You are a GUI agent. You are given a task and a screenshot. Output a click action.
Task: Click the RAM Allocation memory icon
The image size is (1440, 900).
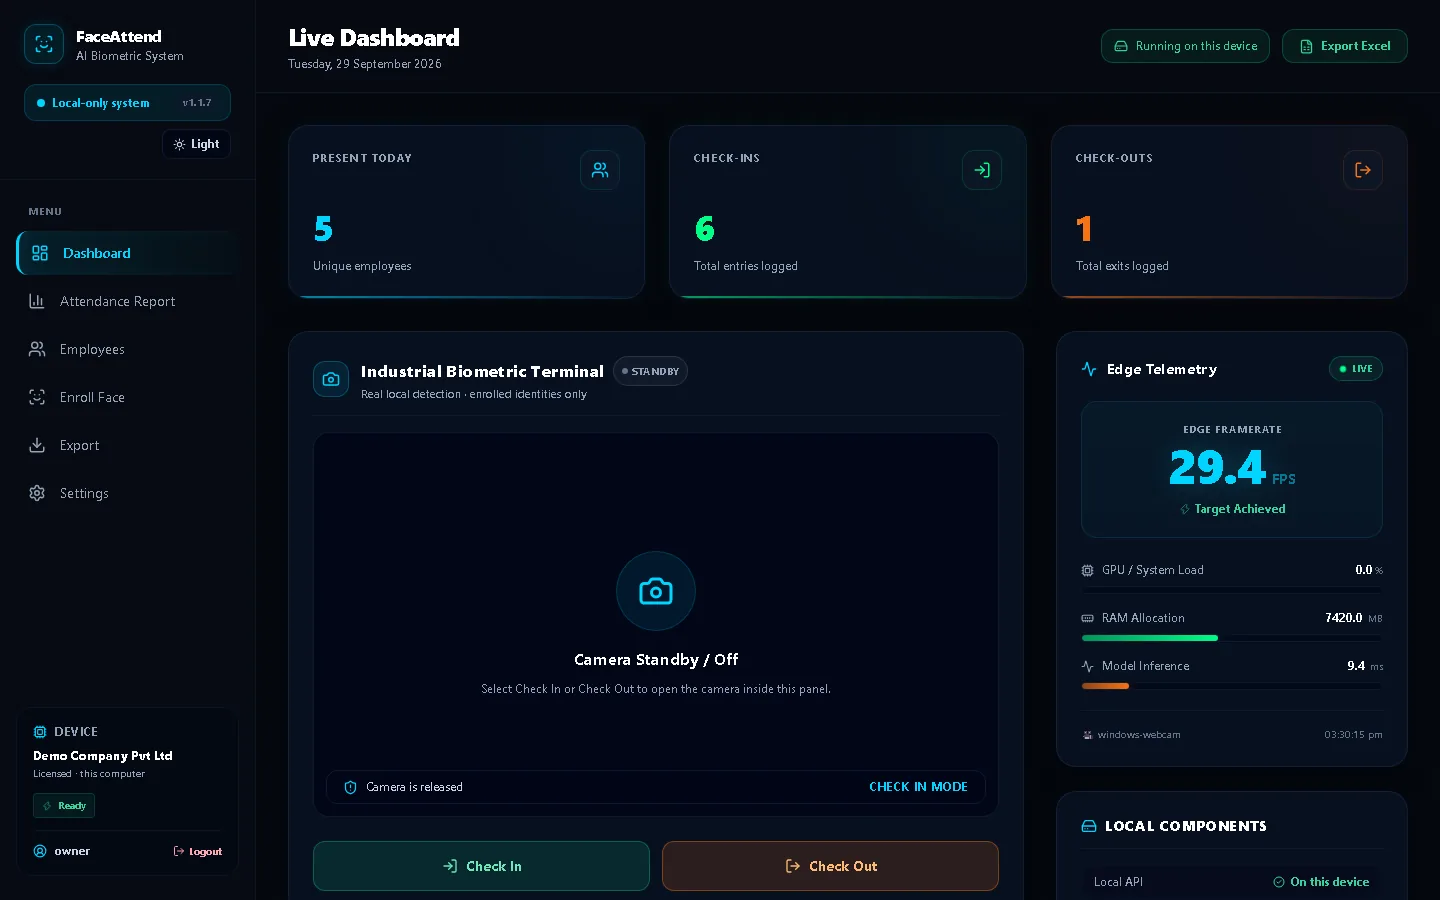(1087, 618)
